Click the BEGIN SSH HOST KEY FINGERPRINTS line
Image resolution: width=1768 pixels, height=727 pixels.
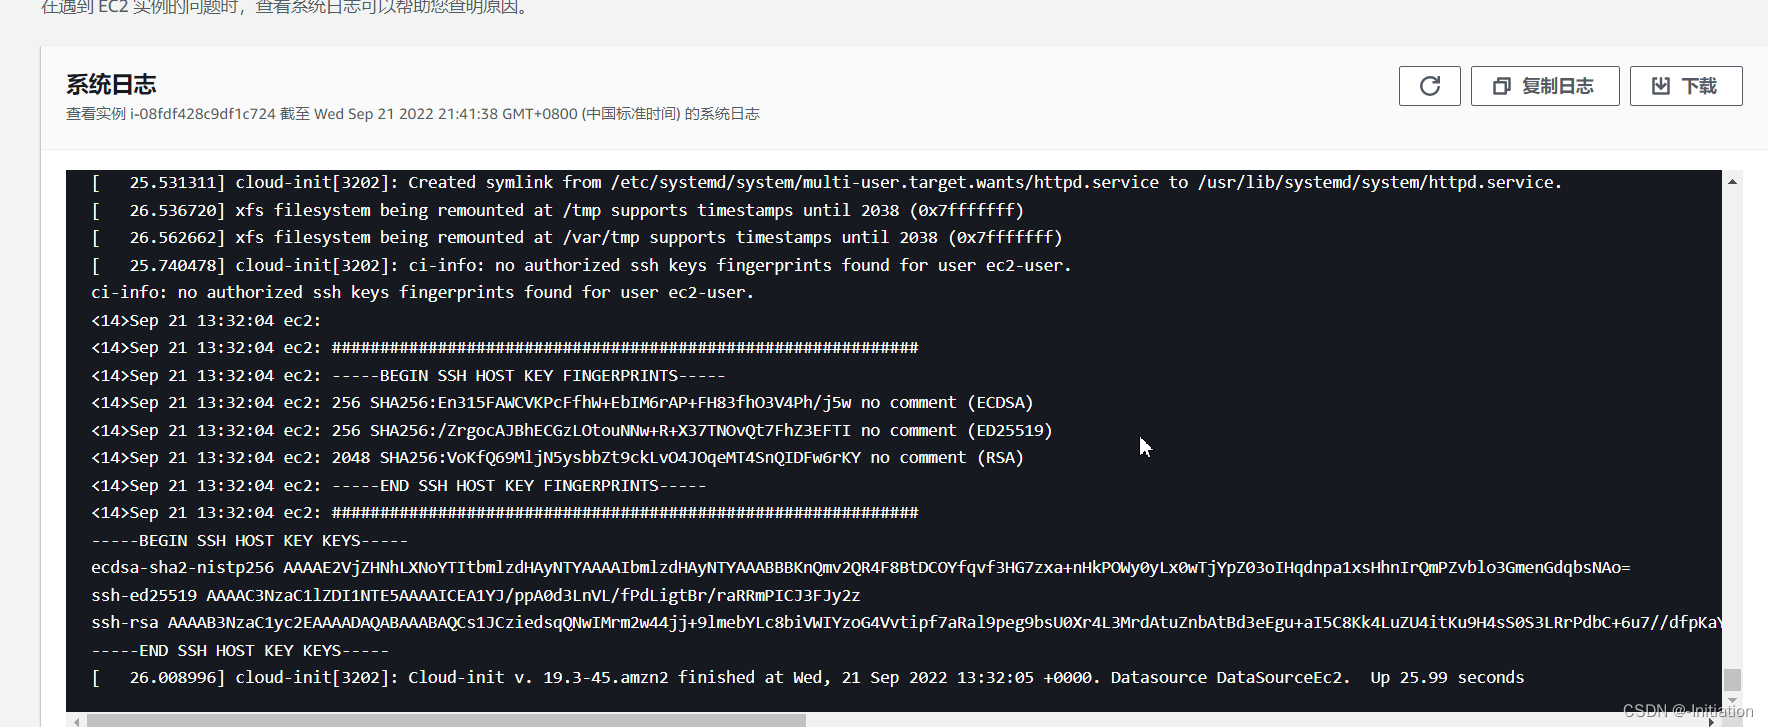click(408, 375)
